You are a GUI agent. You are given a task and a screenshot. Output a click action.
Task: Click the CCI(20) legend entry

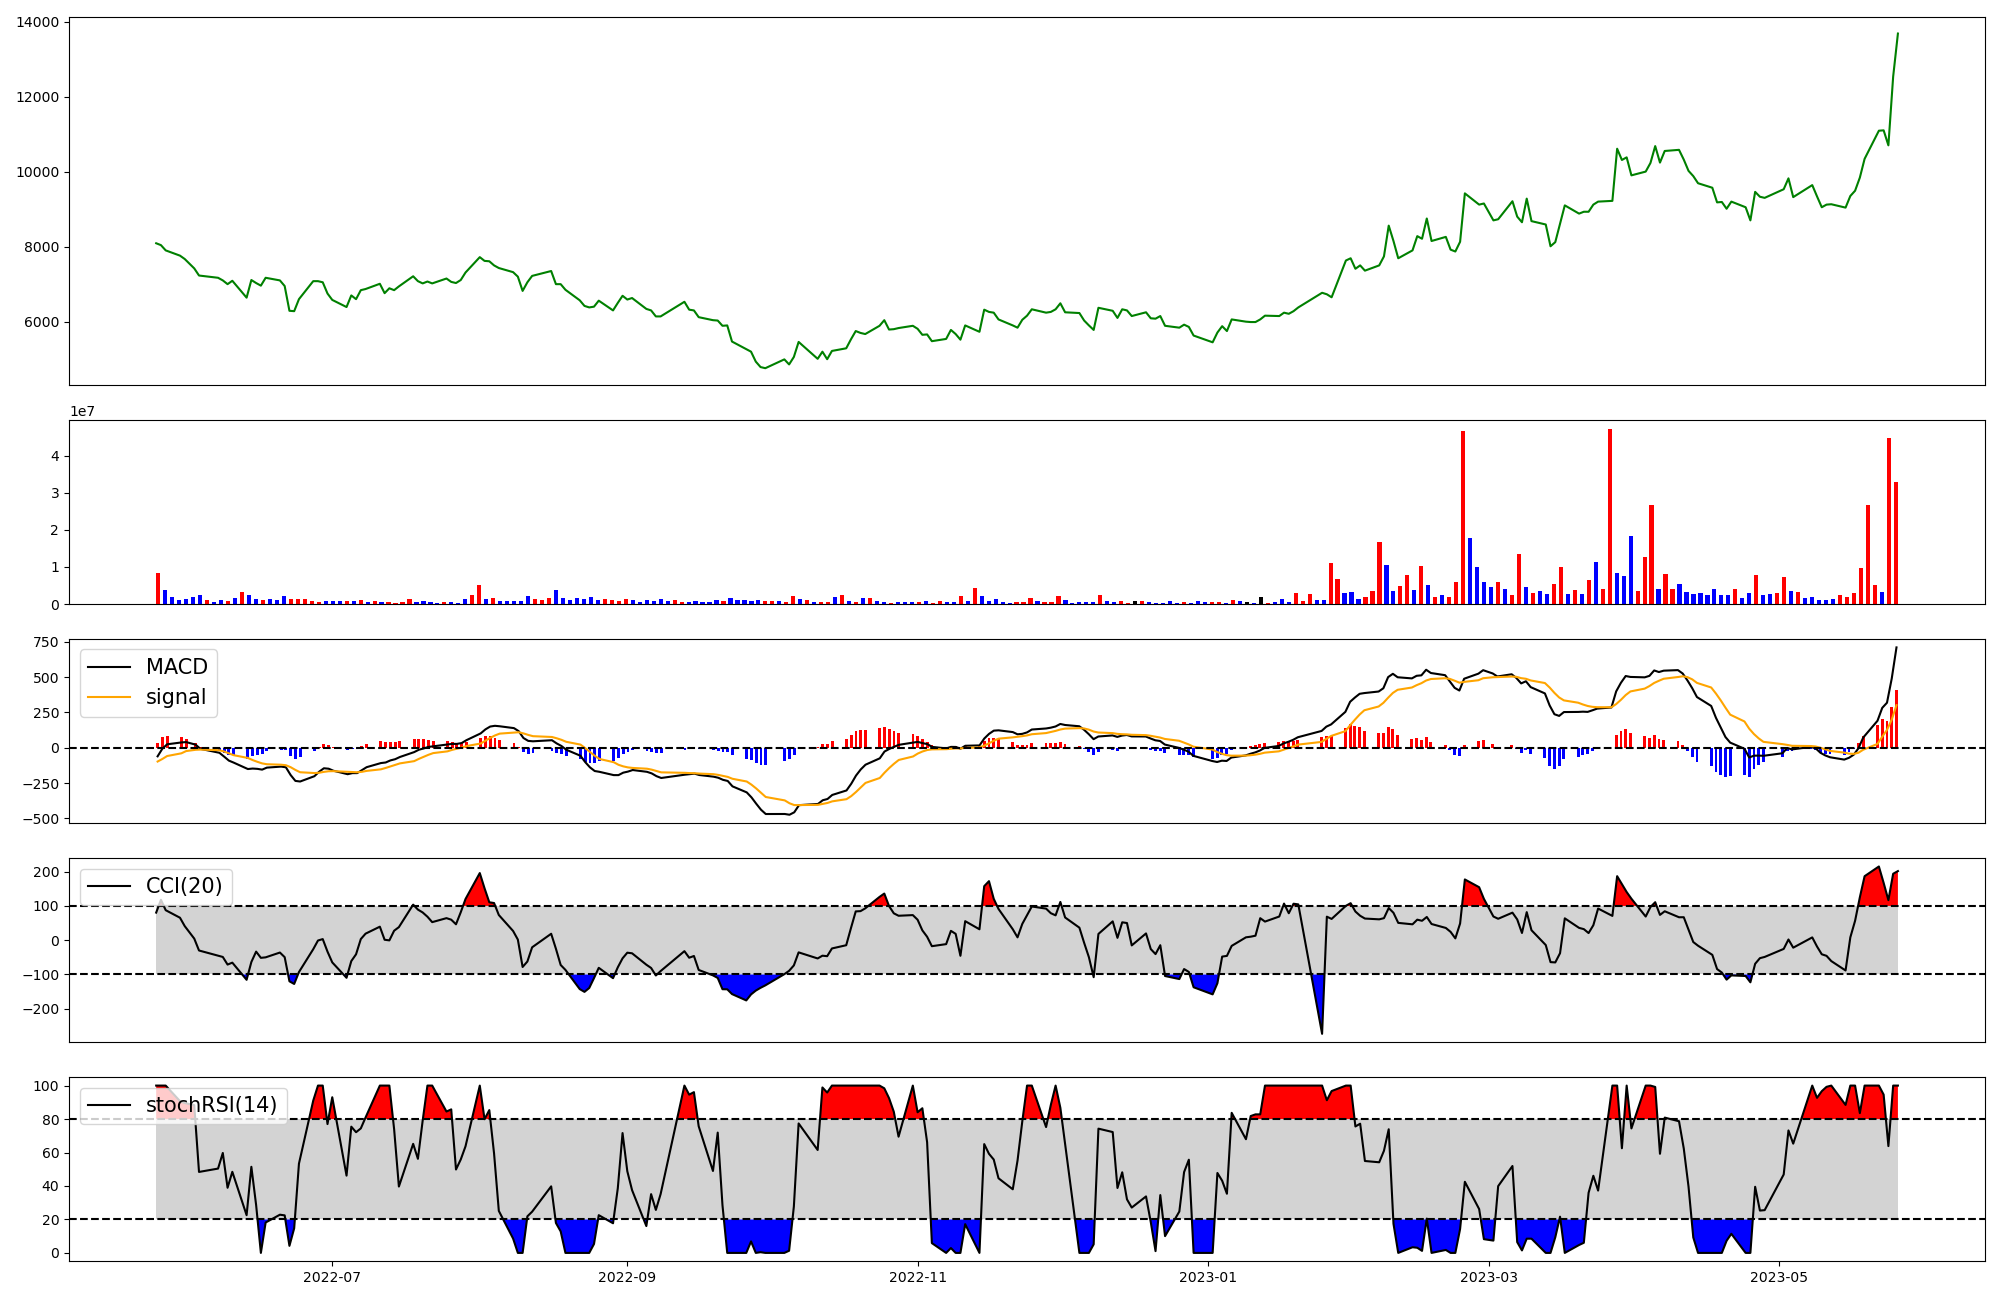[184, 886]
